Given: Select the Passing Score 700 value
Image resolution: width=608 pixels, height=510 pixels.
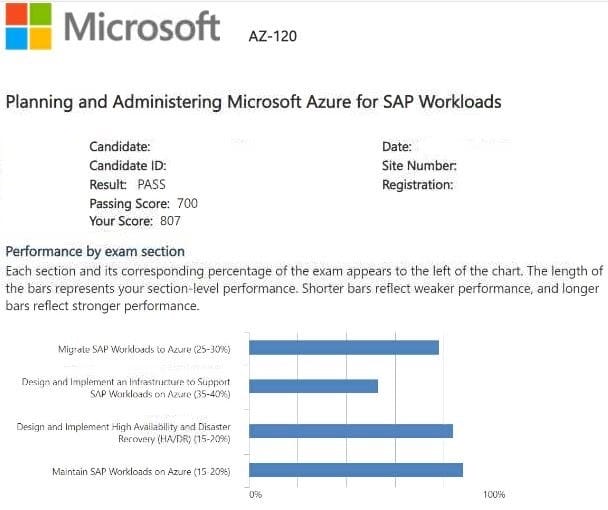Looking at the screenshot, I should 187,203.
